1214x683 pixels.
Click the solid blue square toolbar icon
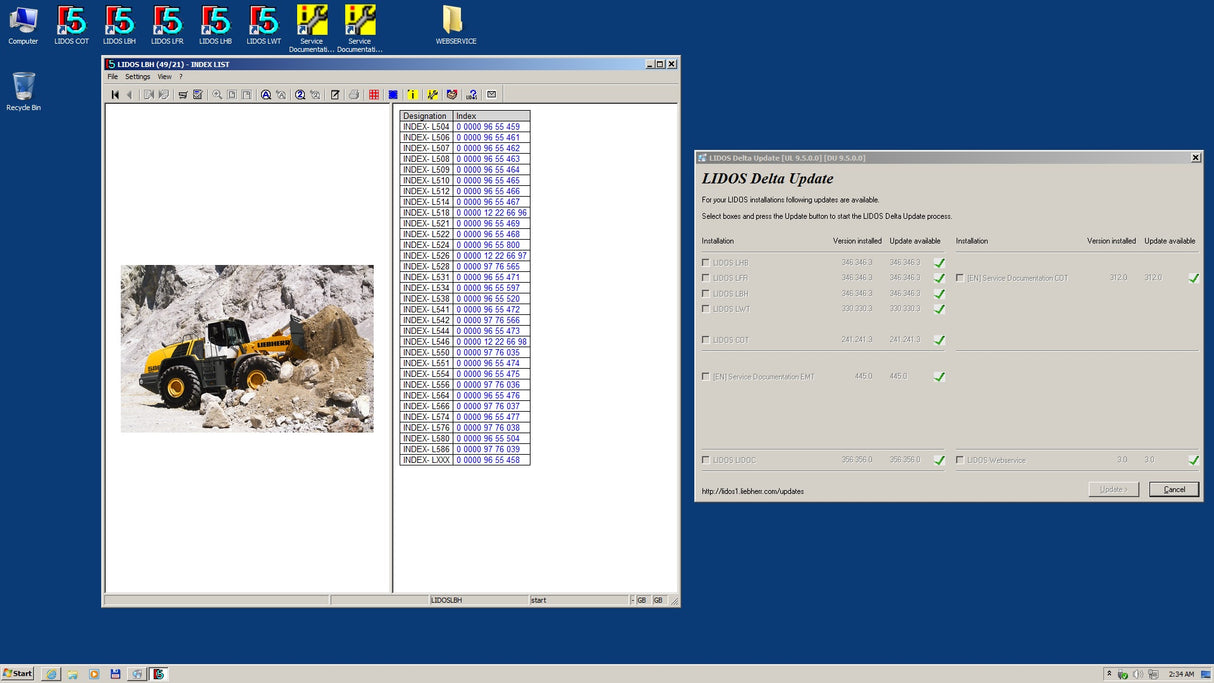point(393,95)
